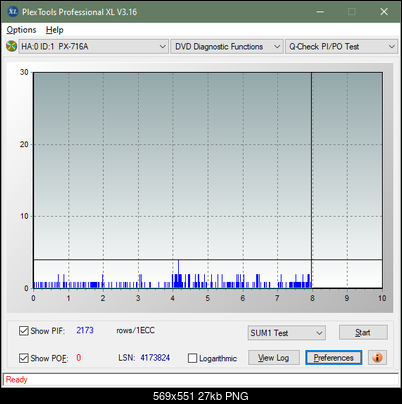Click the PIF value 2173

click(x=85, y=330)
